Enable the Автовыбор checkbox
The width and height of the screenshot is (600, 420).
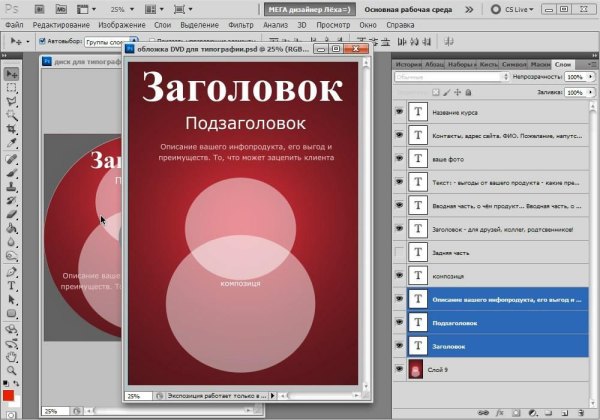point(41,42)
